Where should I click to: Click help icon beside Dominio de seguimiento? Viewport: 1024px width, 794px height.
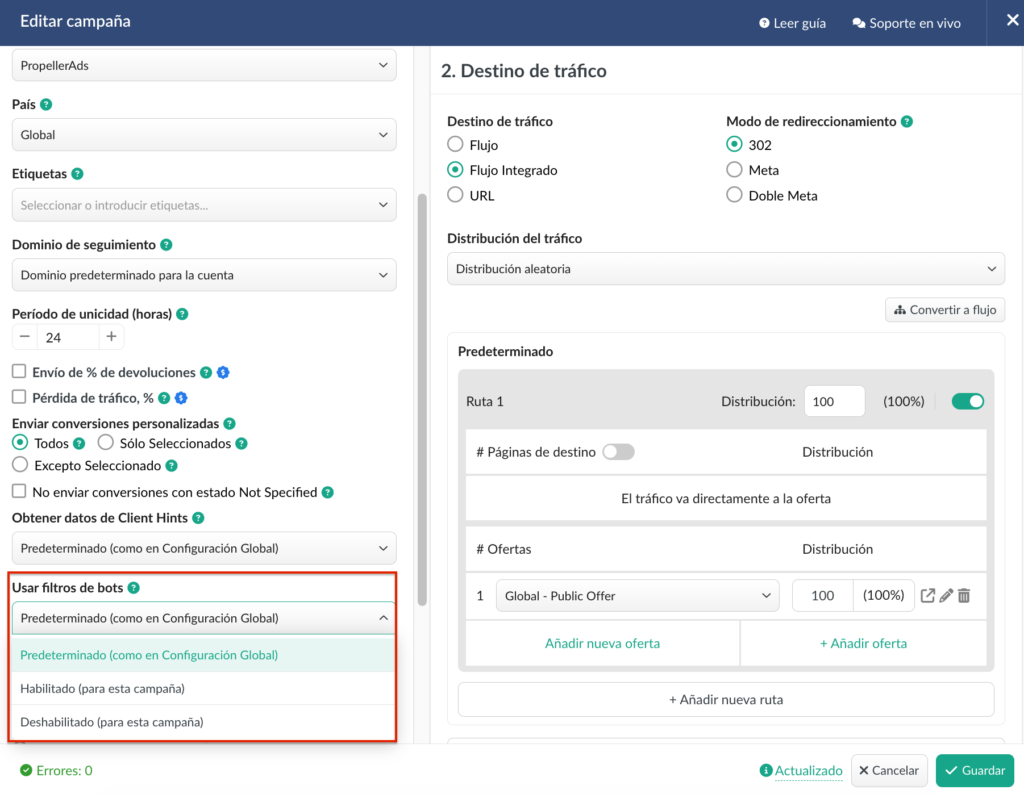[x=166, y=244]
